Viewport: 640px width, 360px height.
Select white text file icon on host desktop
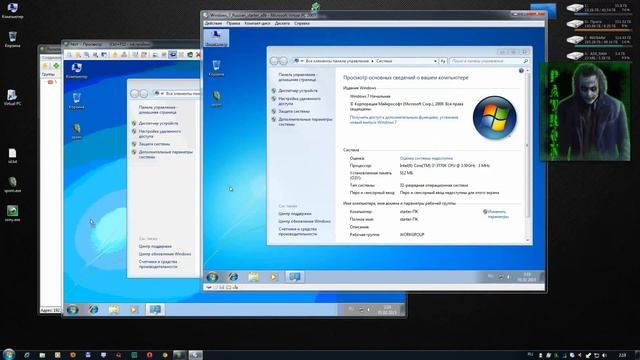tap(12, 156)
